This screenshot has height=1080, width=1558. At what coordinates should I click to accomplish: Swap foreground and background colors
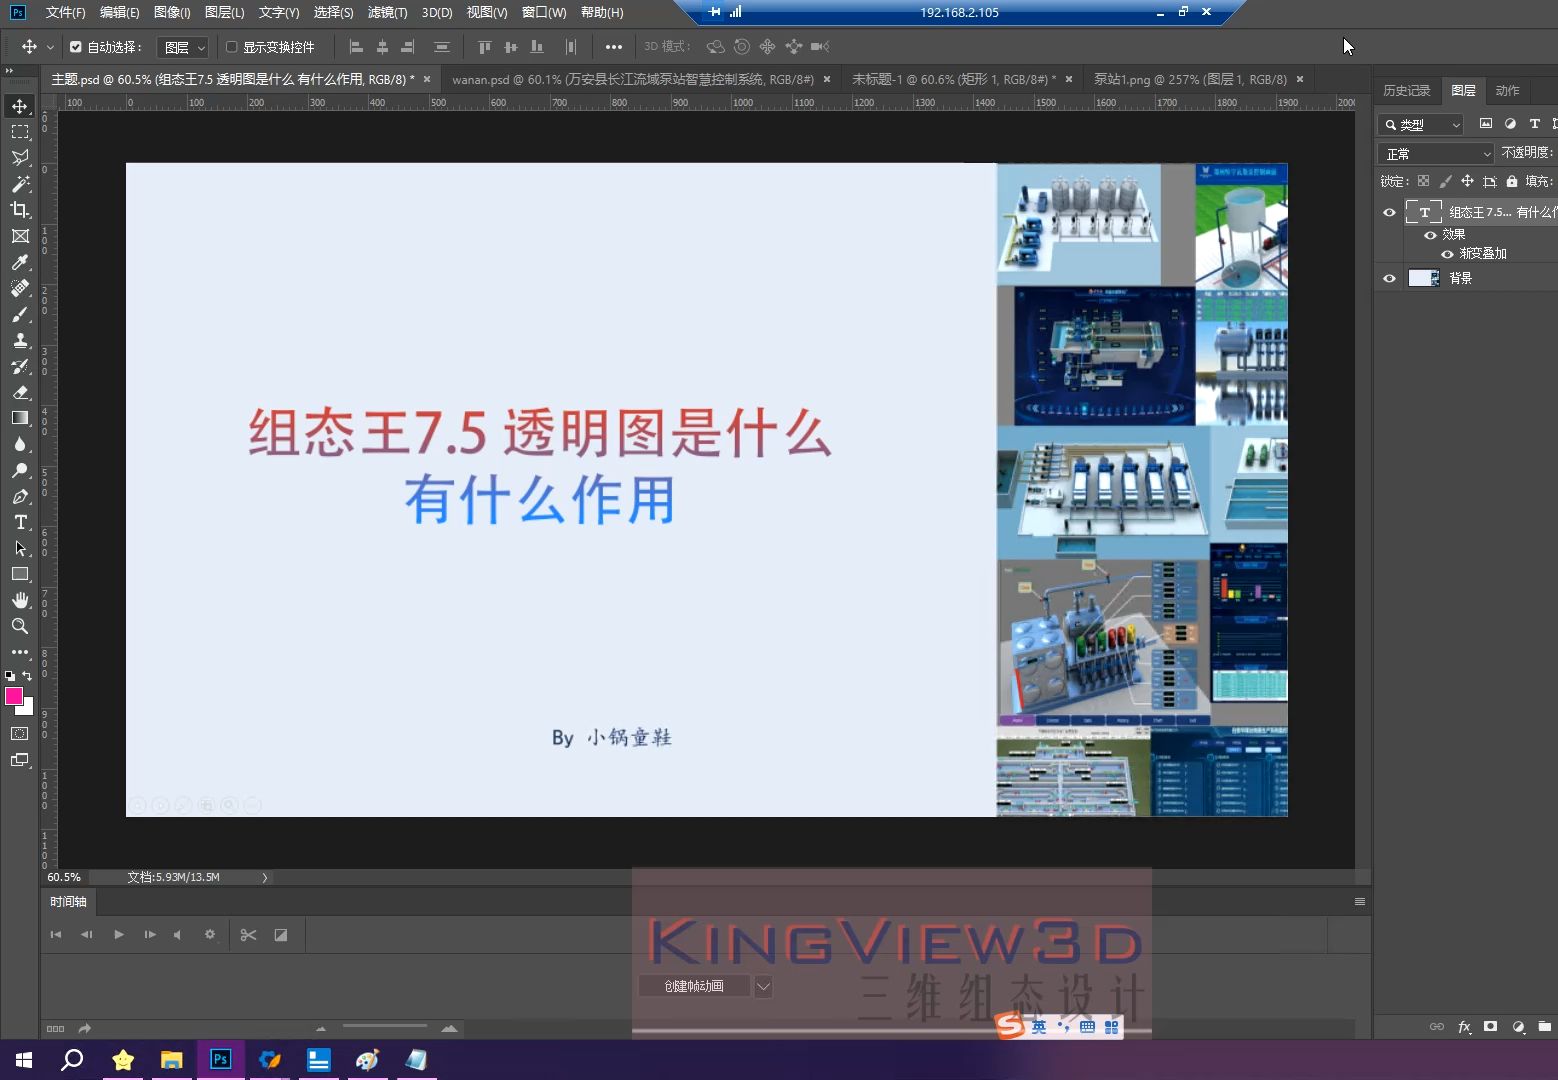(x=28, y=676)
